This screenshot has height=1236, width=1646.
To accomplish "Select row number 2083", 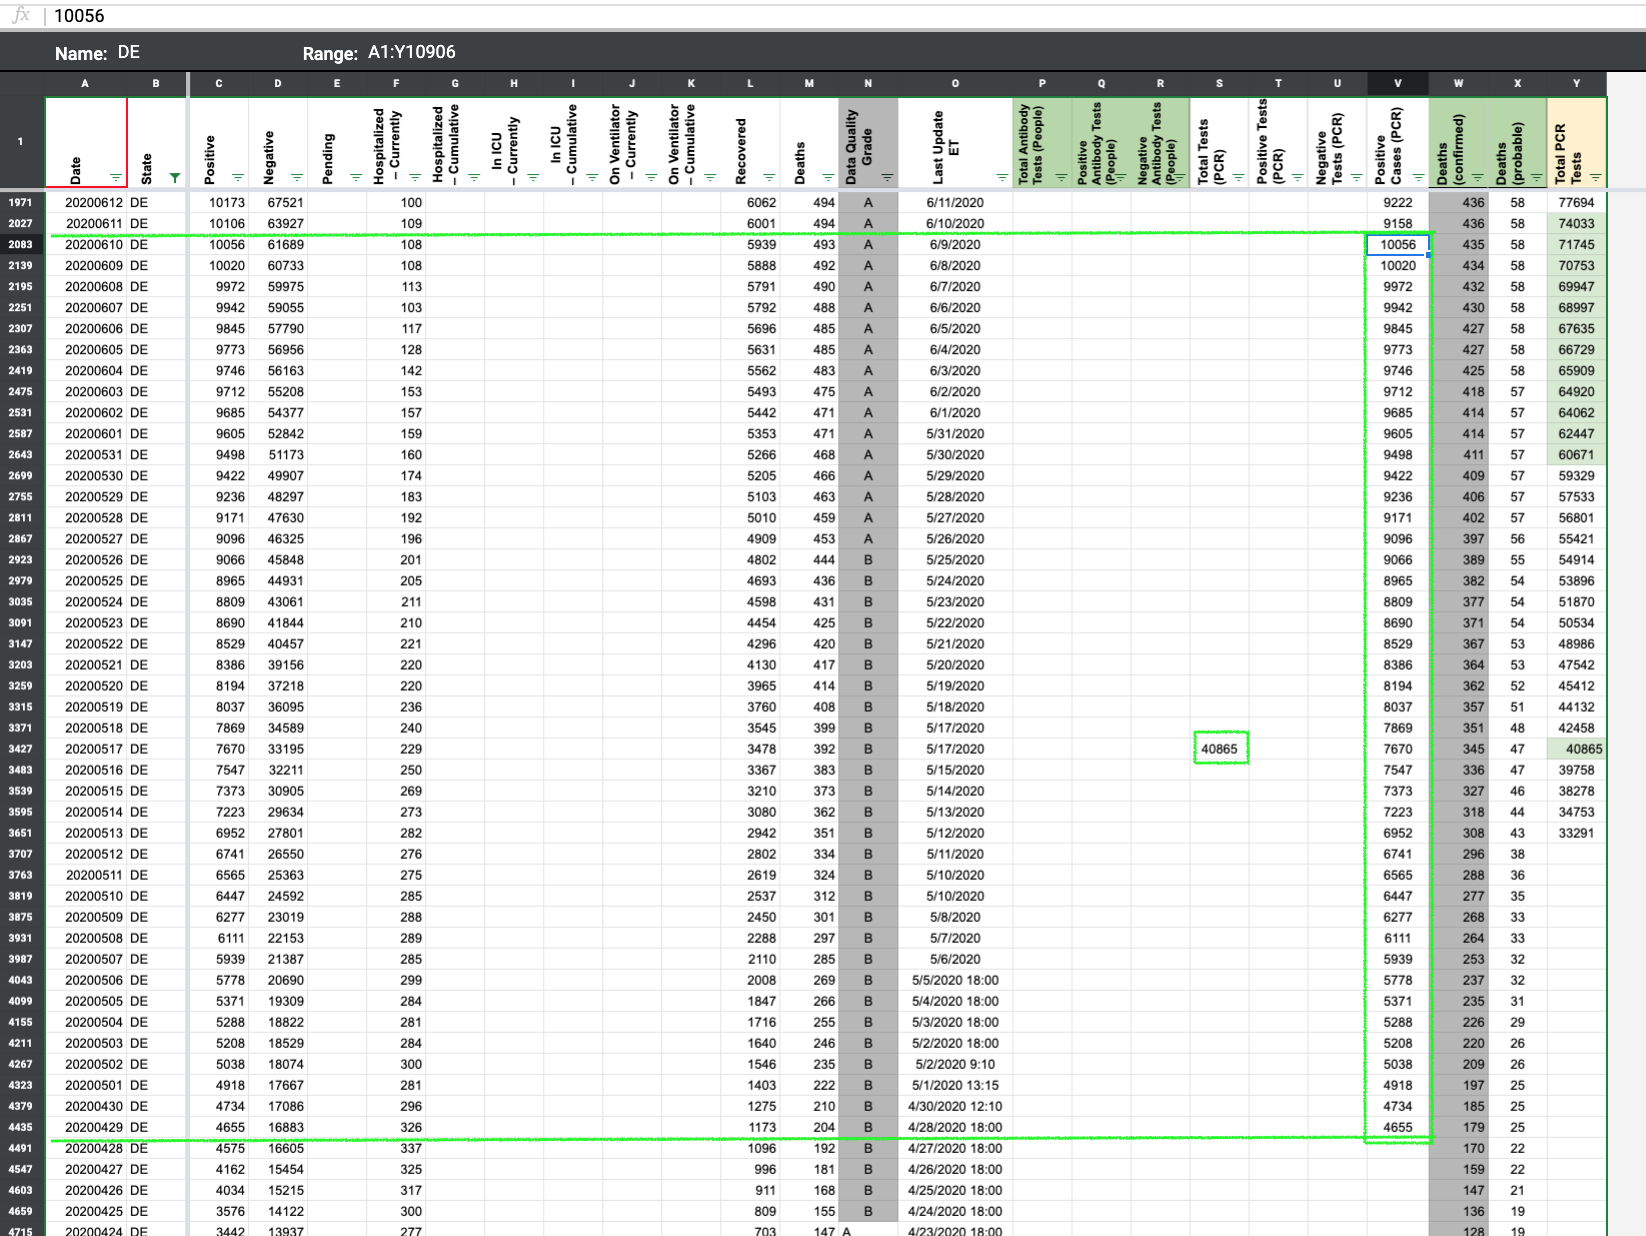I will pos(20,244).
